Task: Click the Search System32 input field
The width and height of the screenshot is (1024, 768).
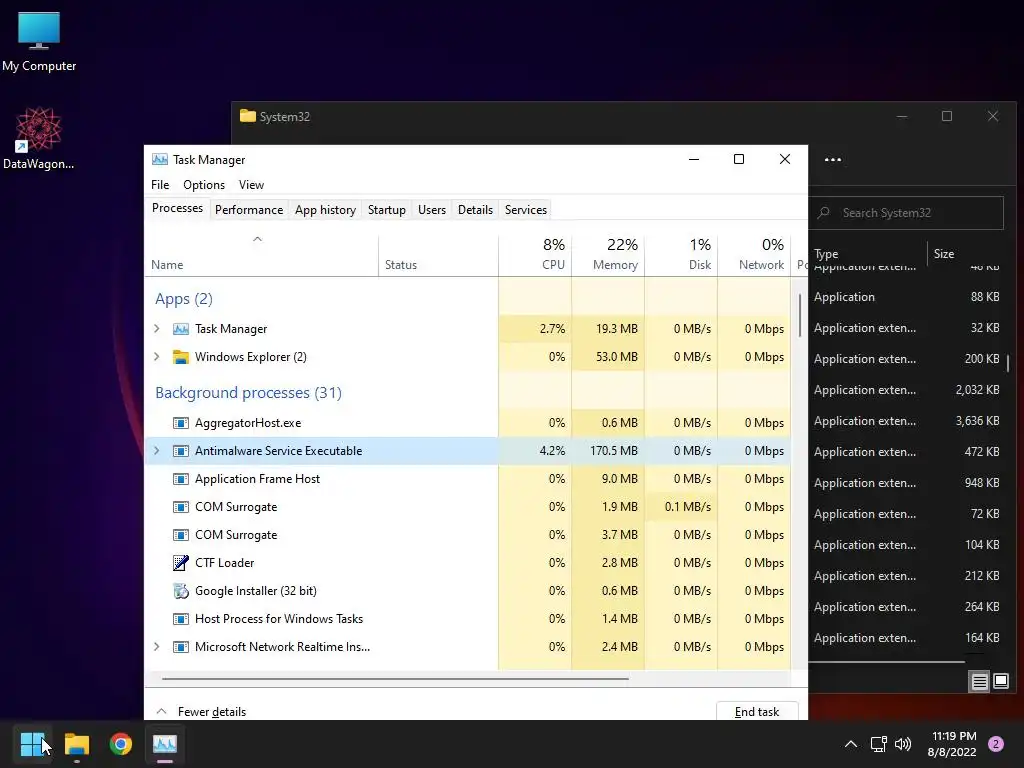Action: pos(906,213)
